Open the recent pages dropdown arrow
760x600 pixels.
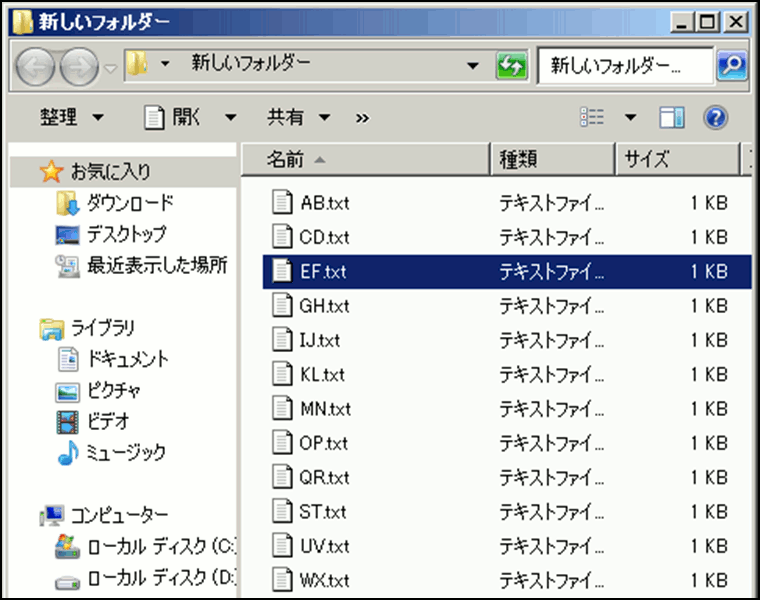[110, 68]
